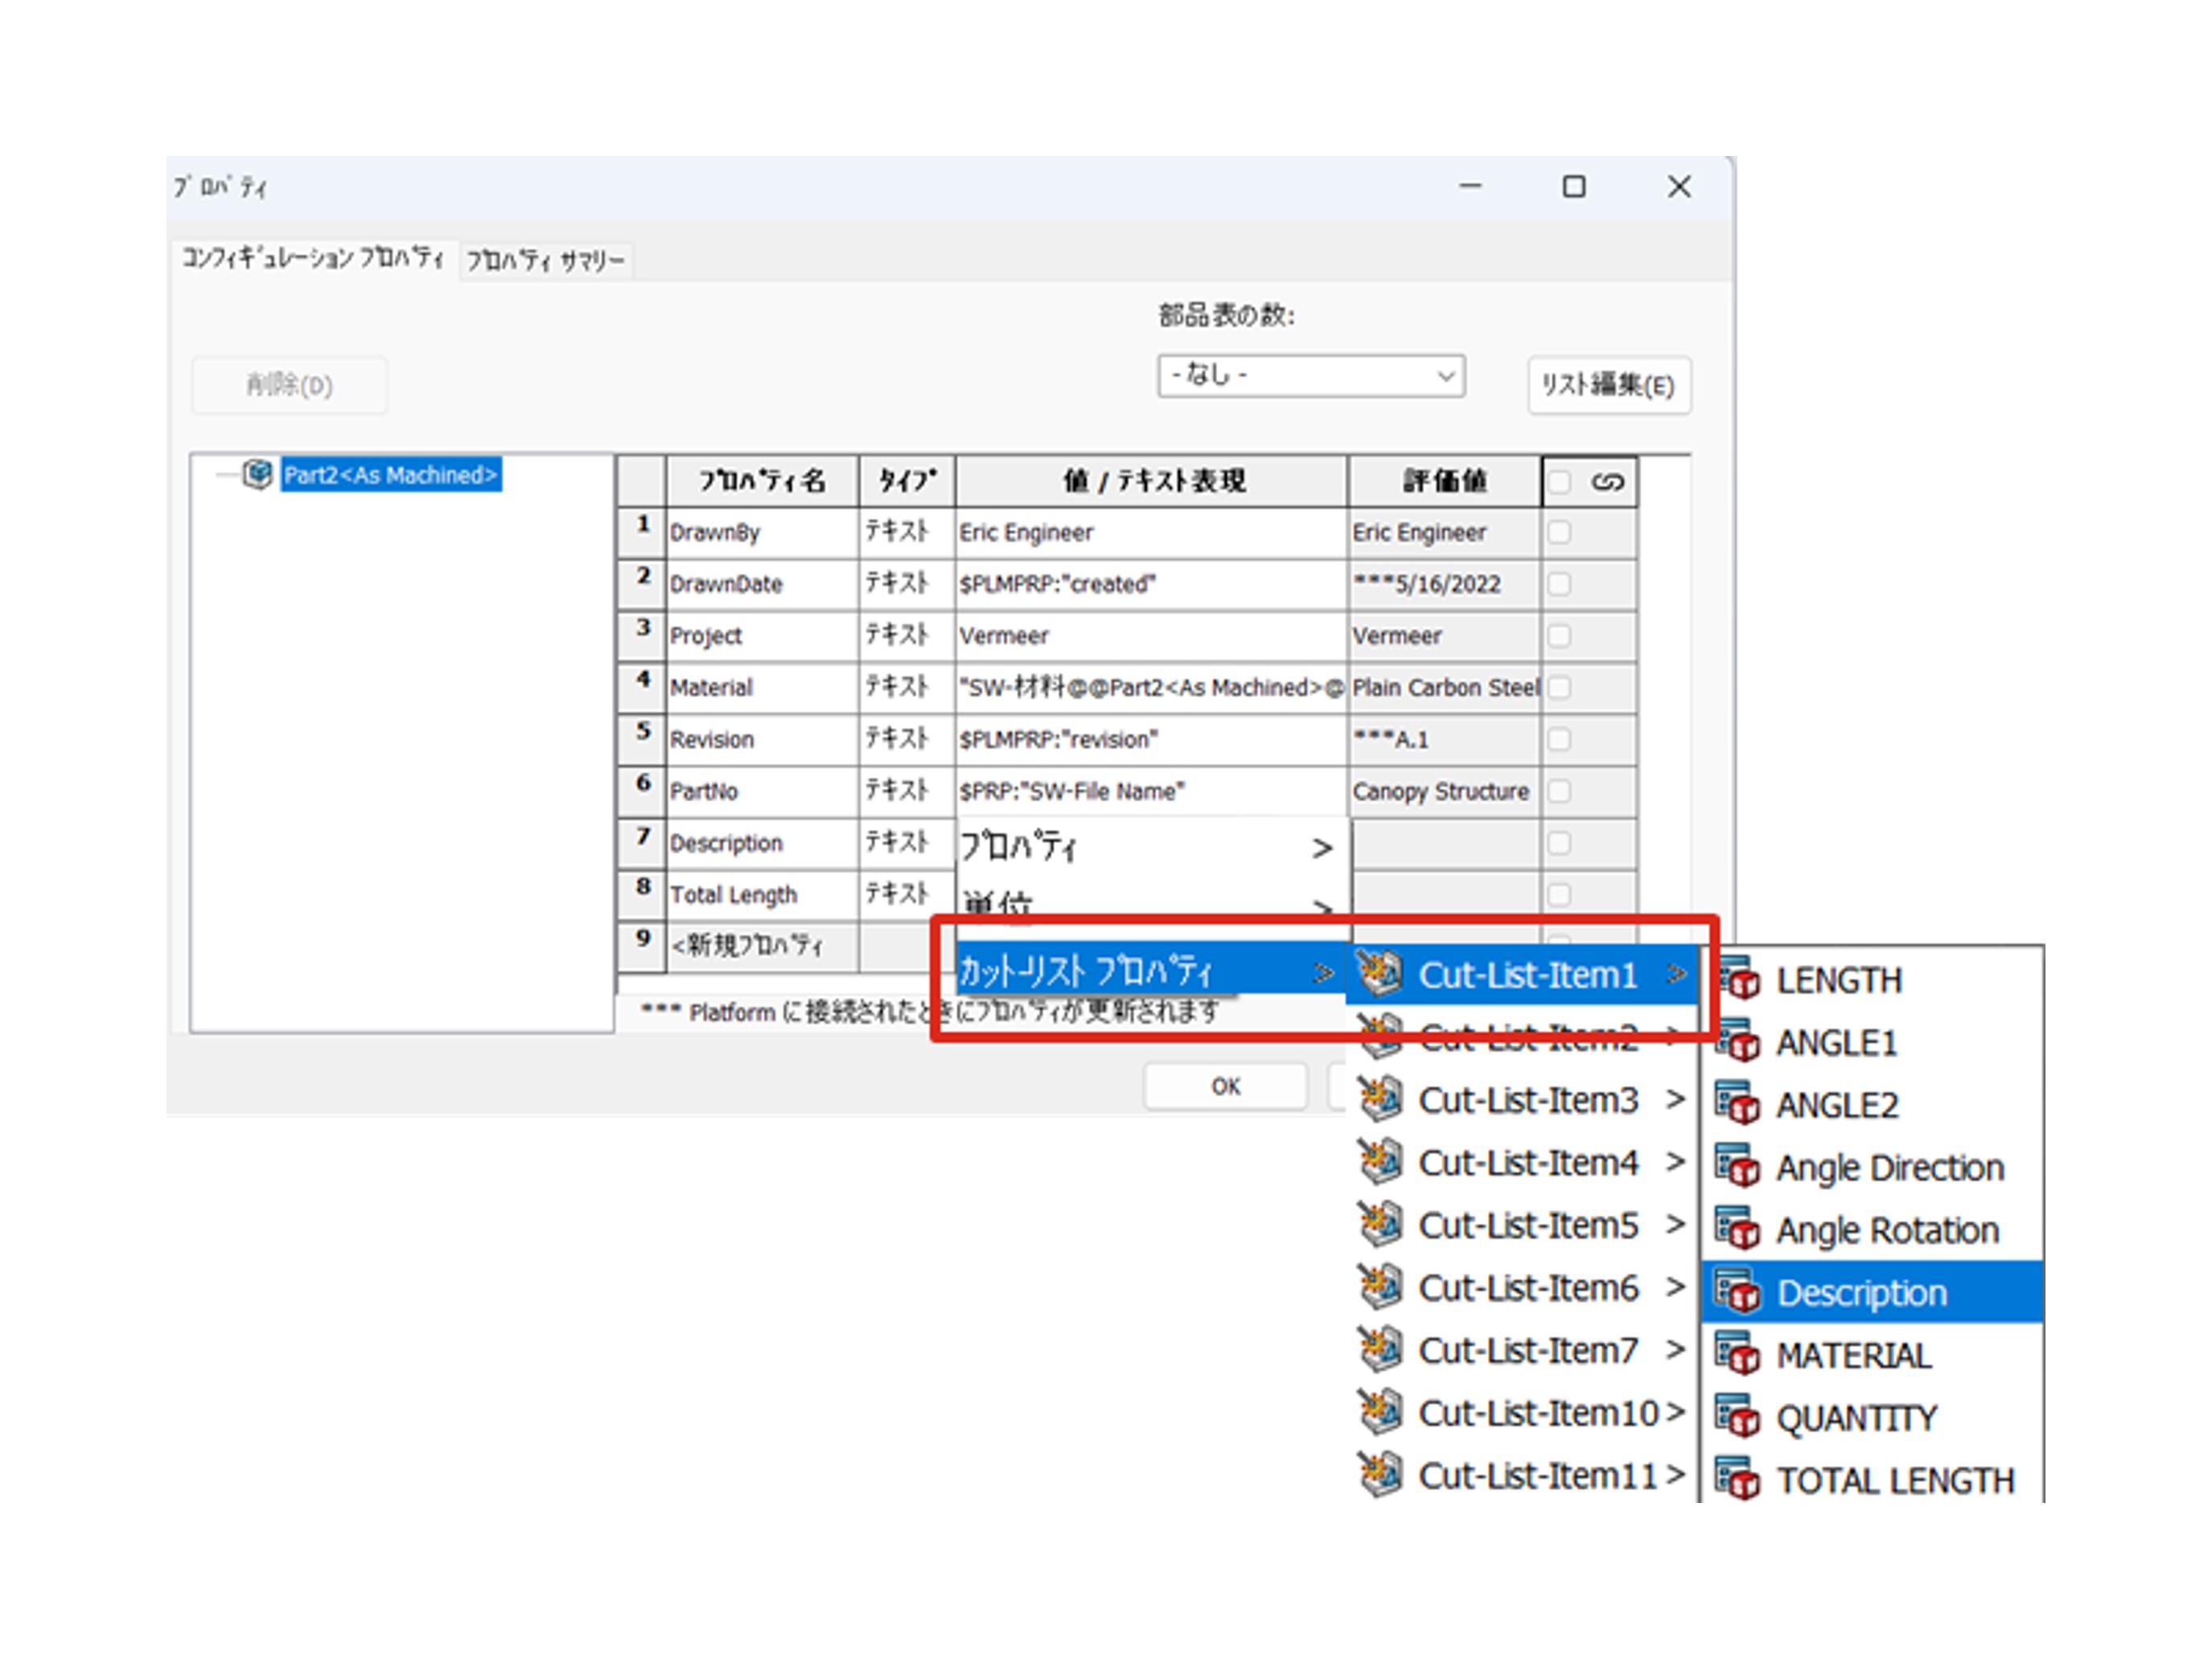Toggle the DrawnBy row link checkbox
Screen dimensions: 2212x1659
pos(1558,532)
